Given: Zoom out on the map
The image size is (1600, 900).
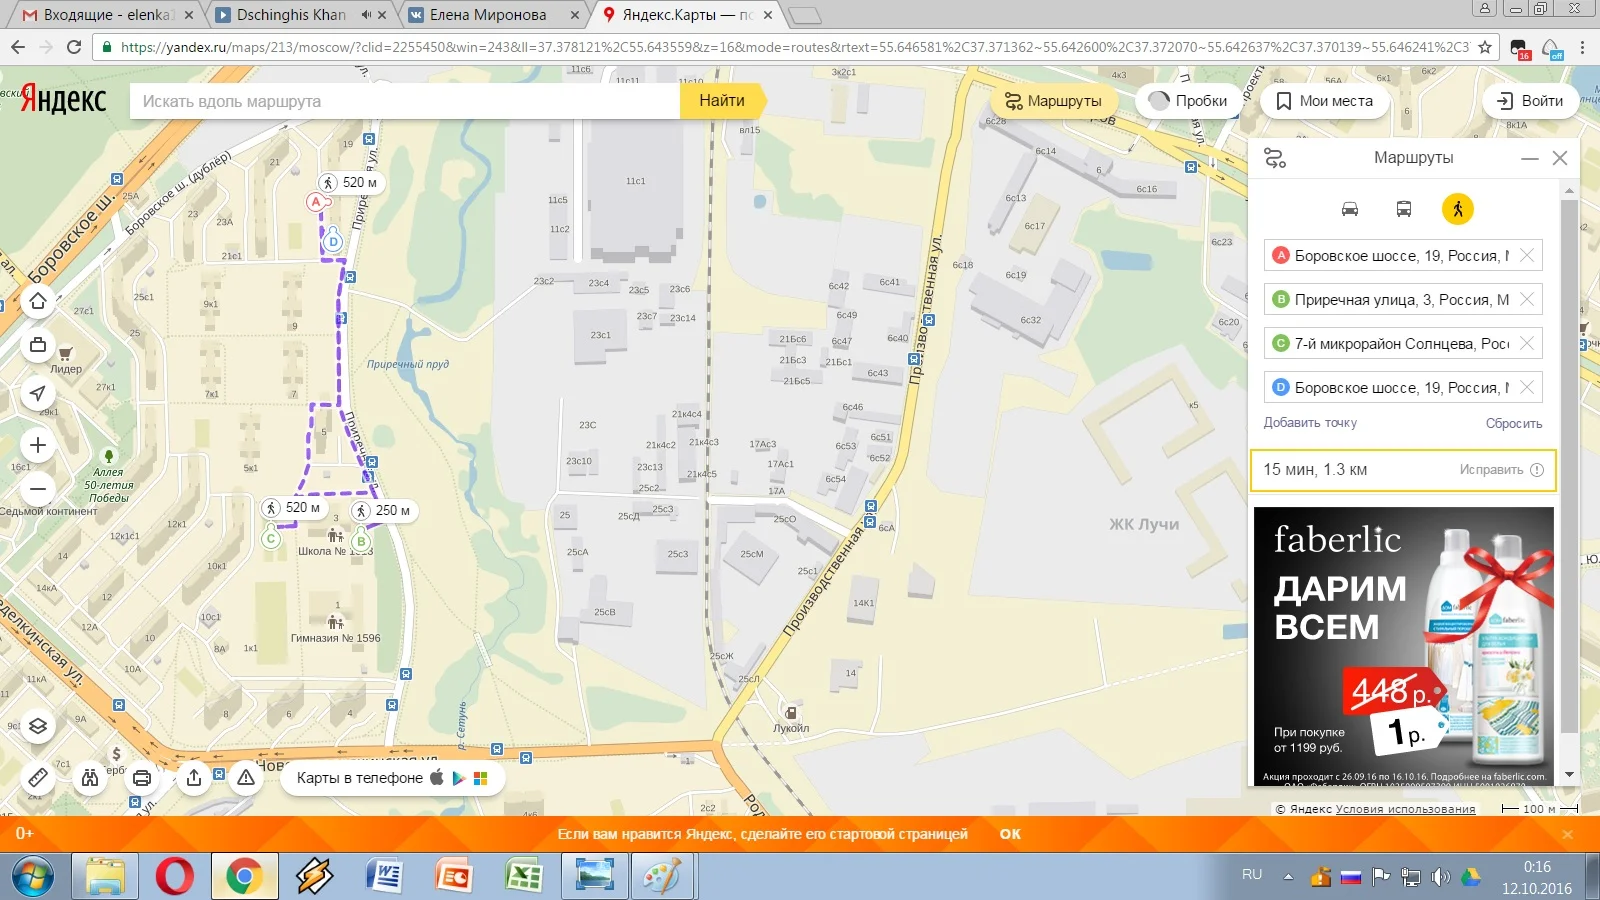Looking at the screenshot, I should 38,489.
